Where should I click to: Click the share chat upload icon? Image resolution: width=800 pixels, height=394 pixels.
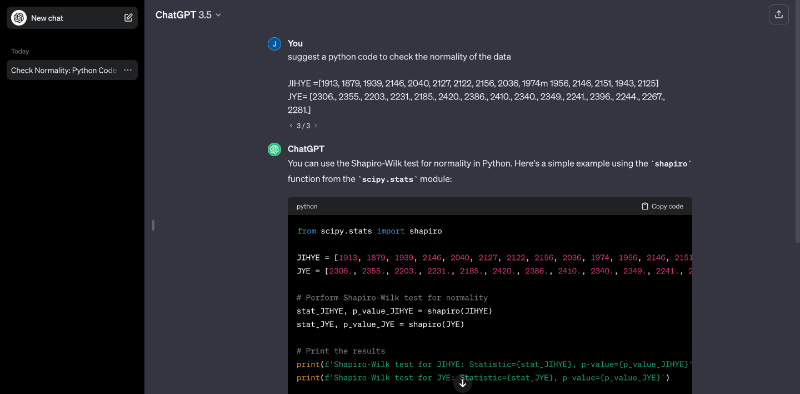[779, 15]
